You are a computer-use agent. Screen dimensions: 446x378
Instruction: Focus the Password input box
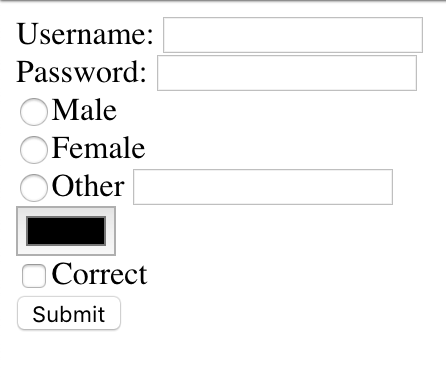point(287,73)
